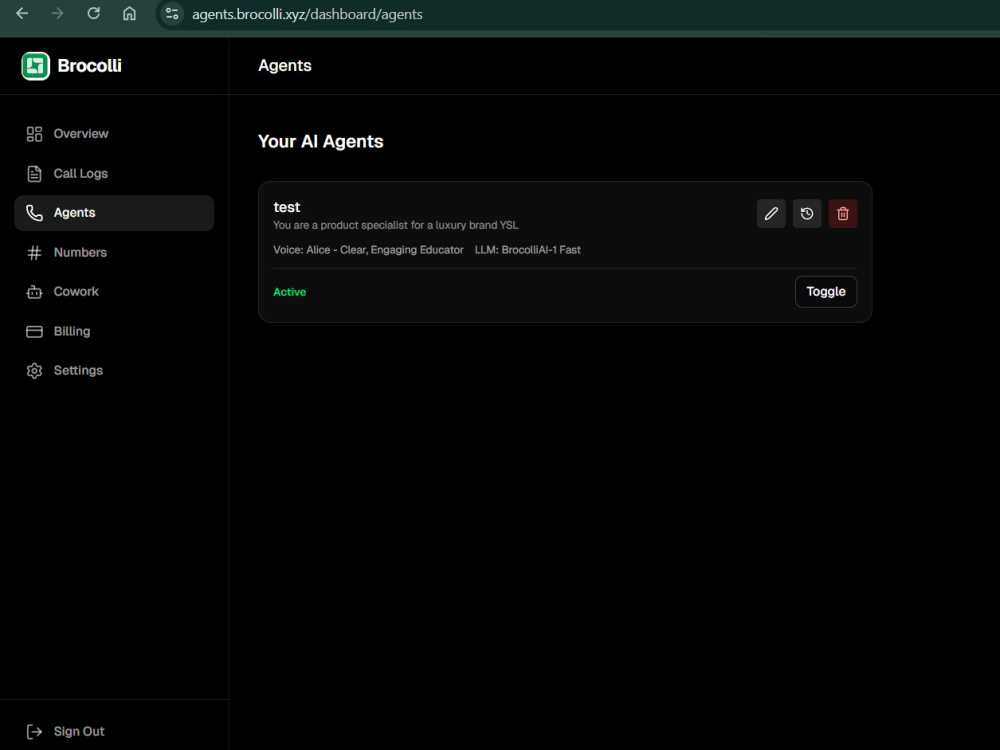Click the Numbers hash icon
1000x750 pixels.
coord(34,253)
